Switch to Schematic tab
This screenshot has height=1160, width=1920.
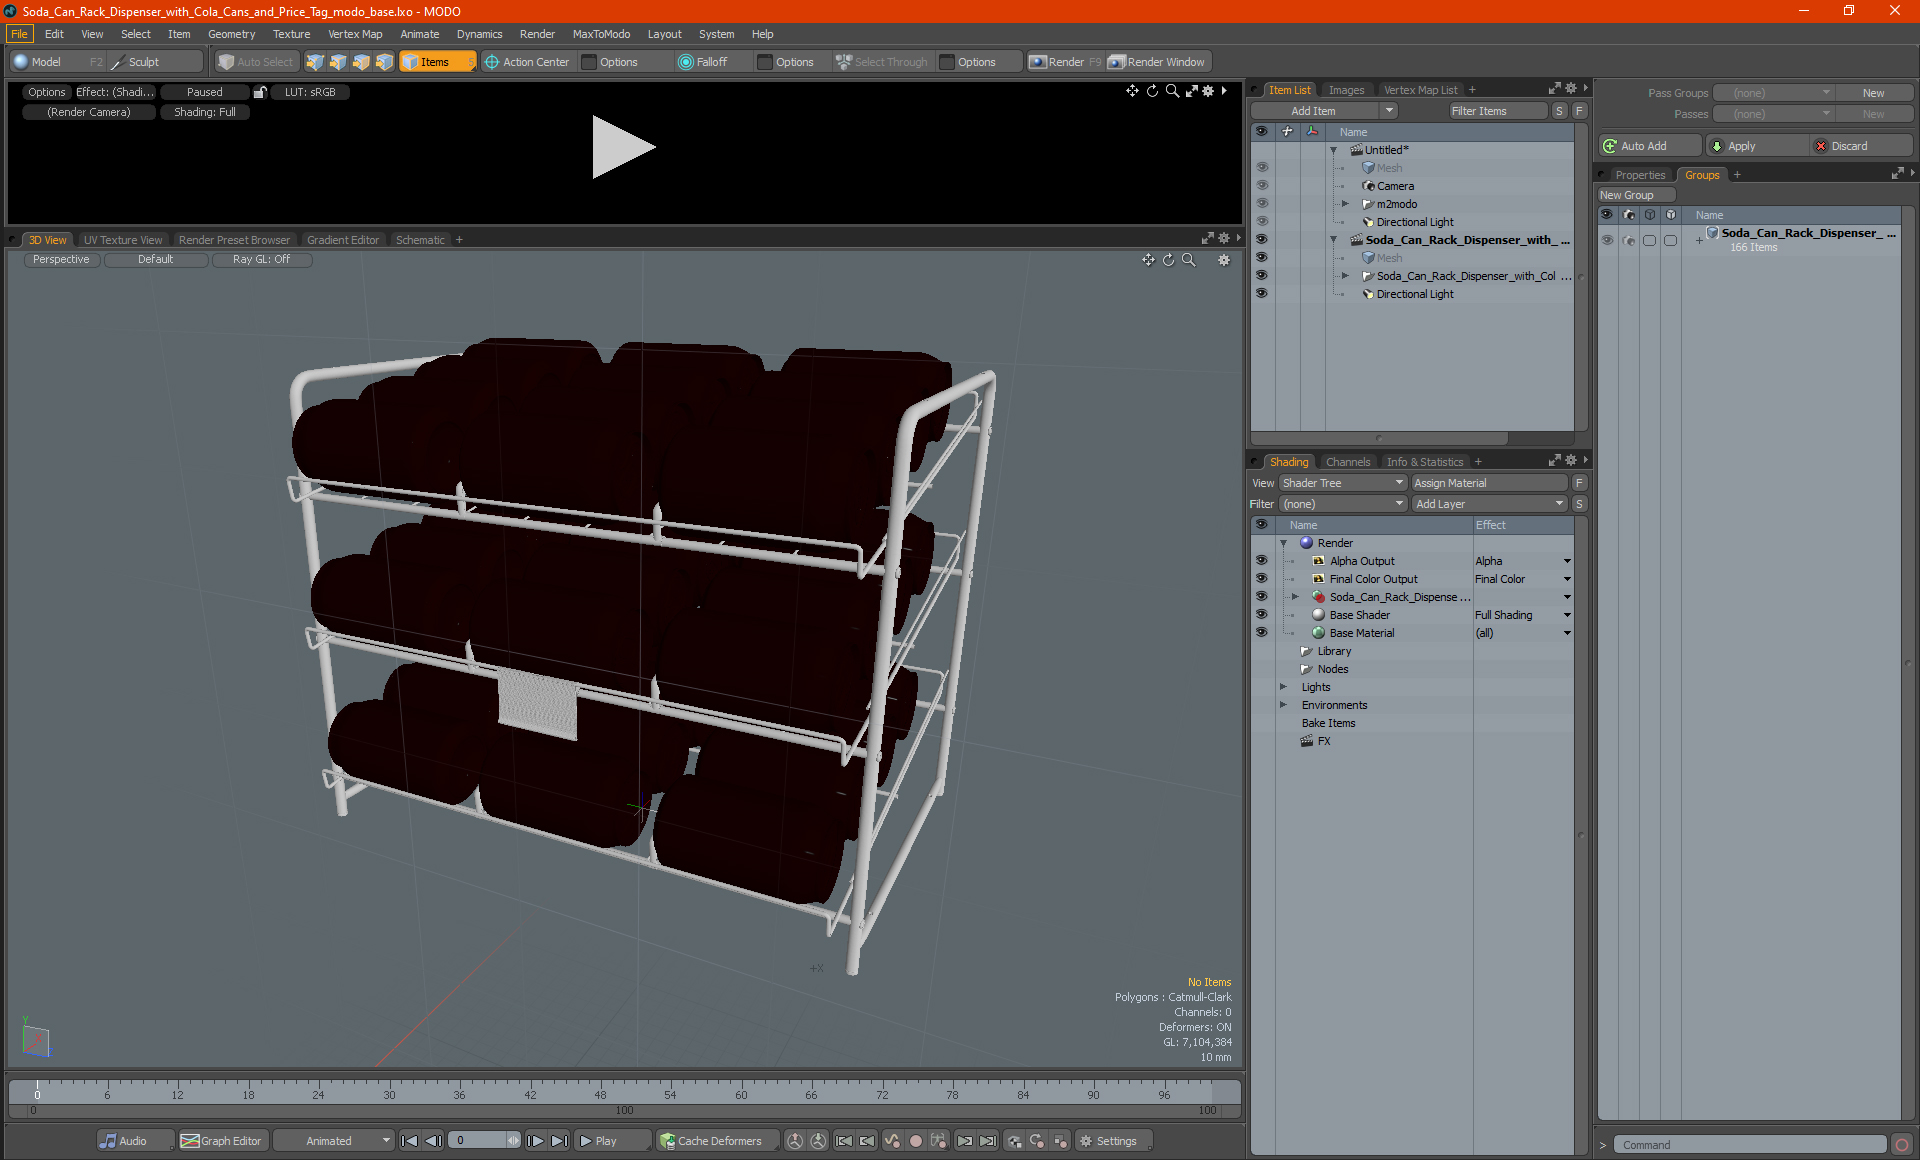point(420,240)
